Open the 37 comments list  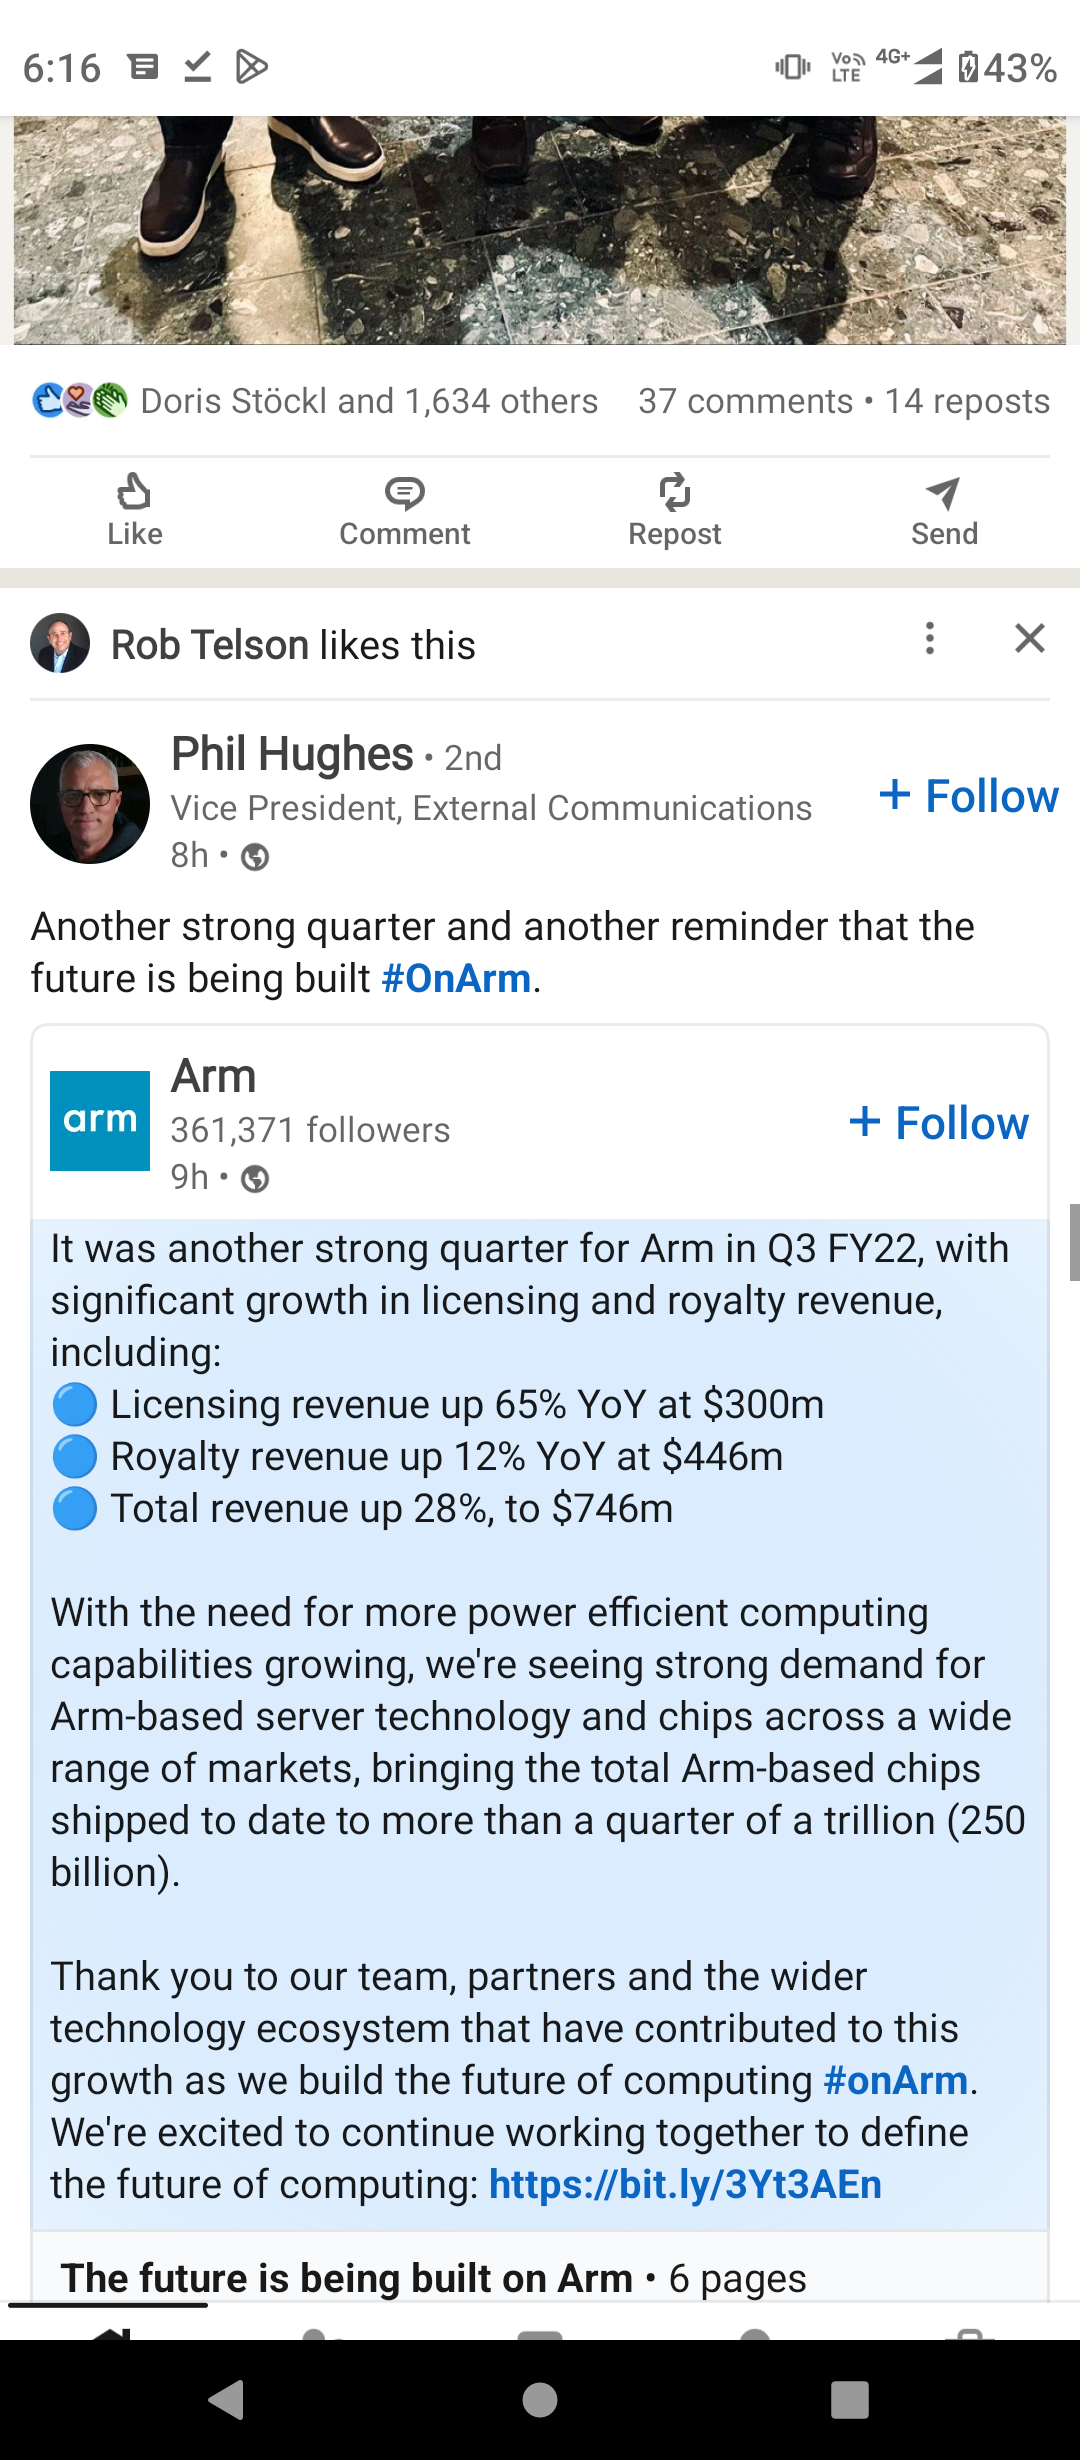[746, 401]
